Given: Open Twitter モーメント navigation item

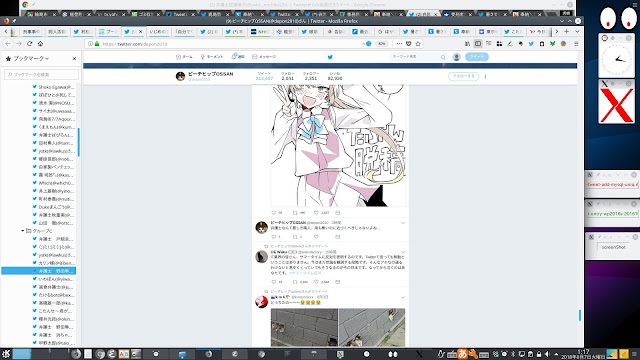Looking at the screenshot, I should coord(211,57).
